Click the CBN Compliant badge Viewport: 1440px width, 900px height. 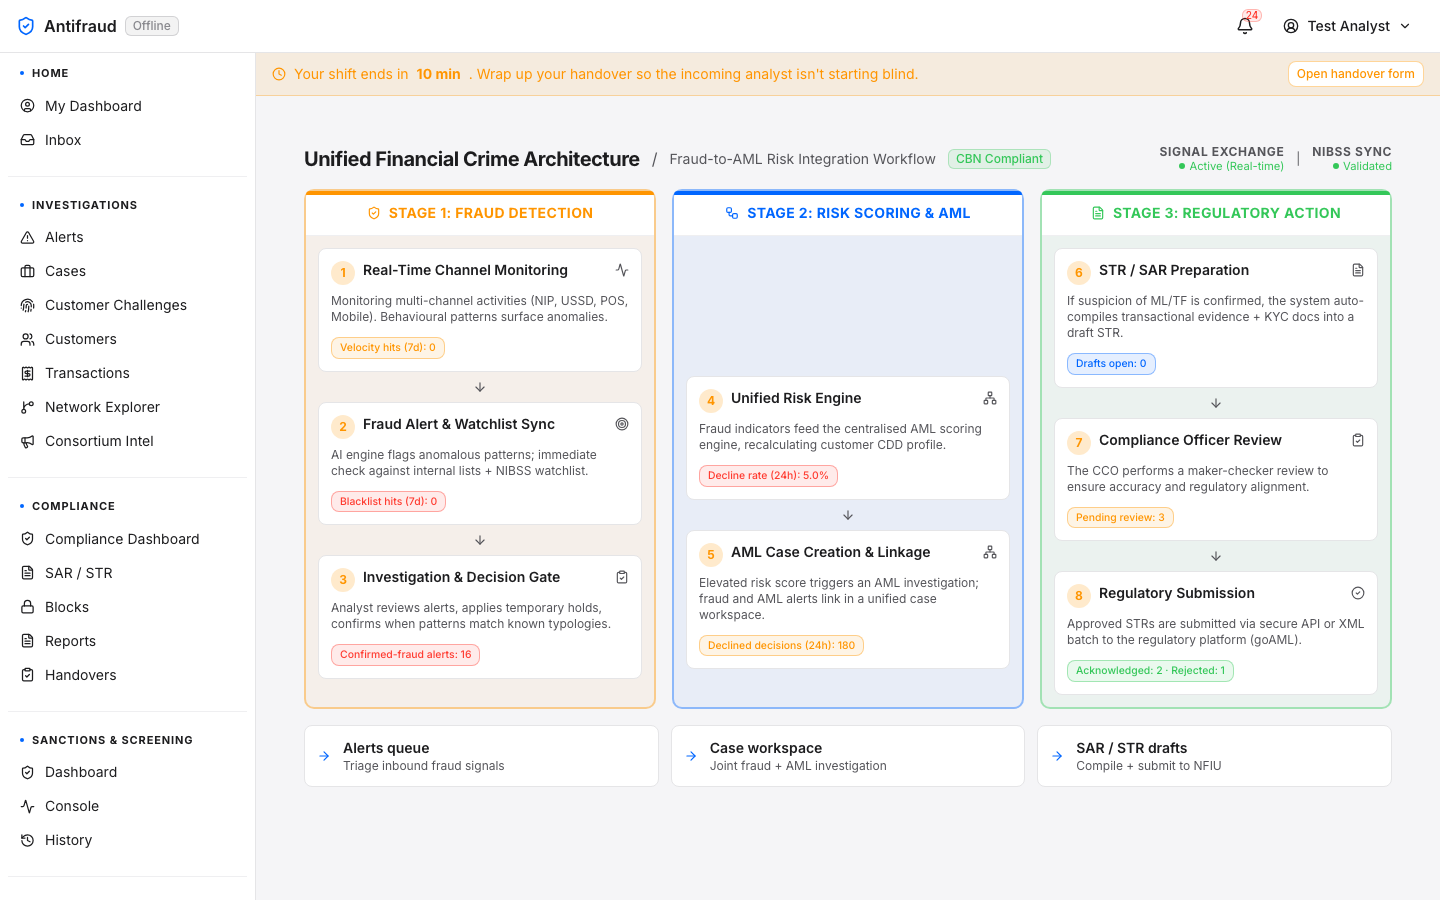(x=999, y=159)
